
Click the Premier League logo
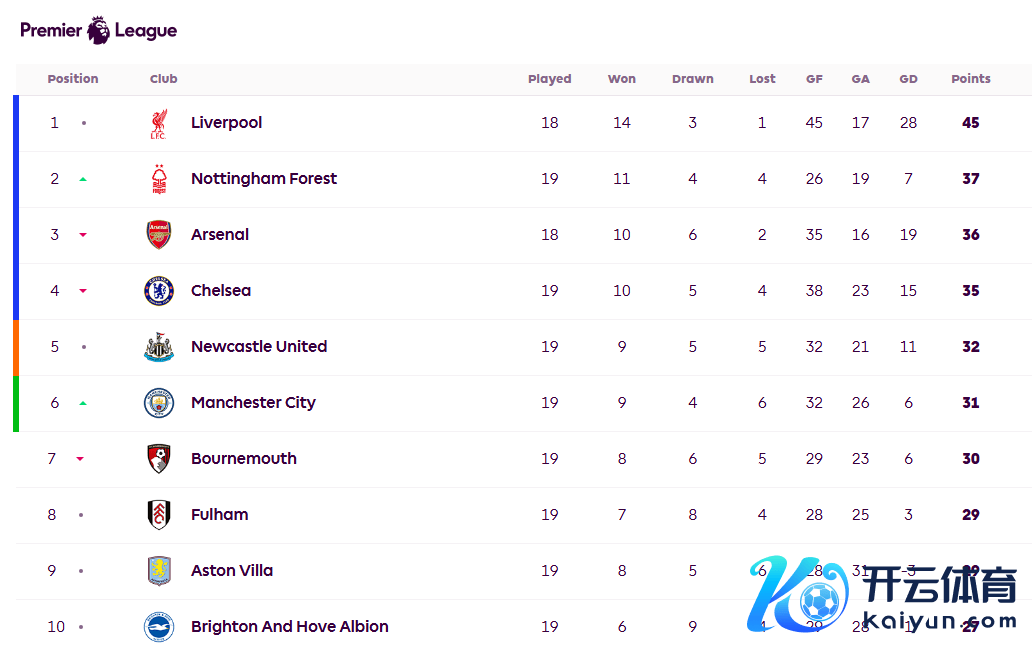click(x=98, y=30)
